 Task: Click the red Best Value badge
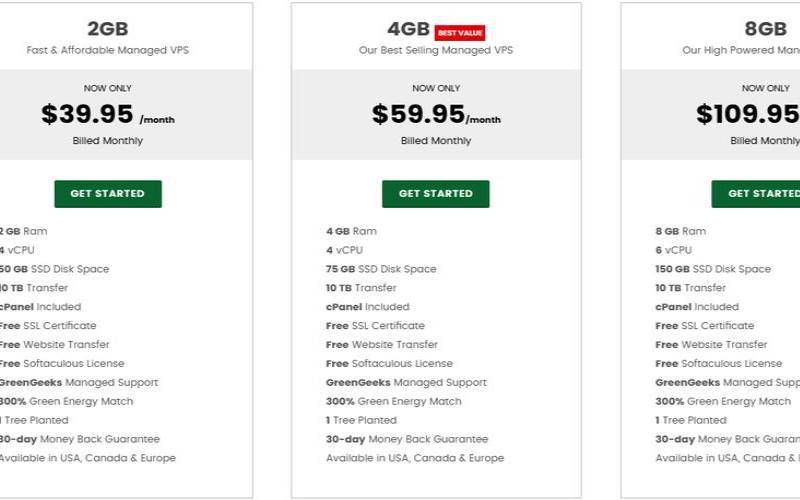[460, 33]
